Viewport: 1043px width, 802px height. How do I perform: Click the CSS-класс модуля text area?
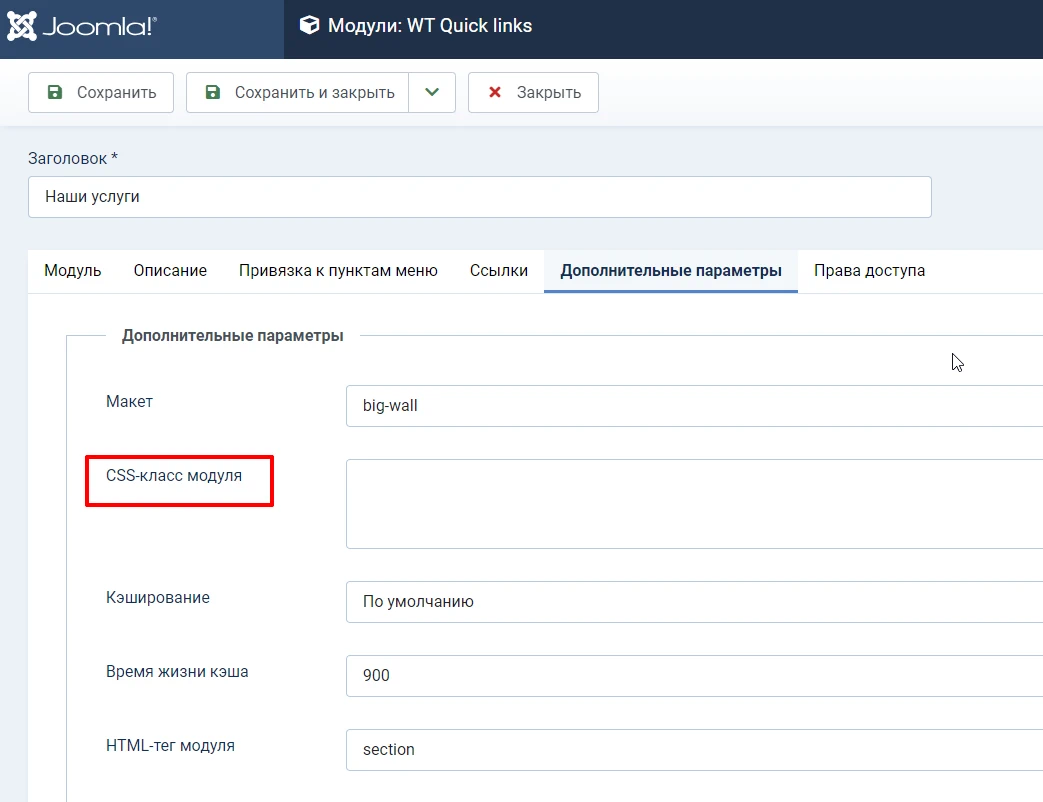point(694,503)
